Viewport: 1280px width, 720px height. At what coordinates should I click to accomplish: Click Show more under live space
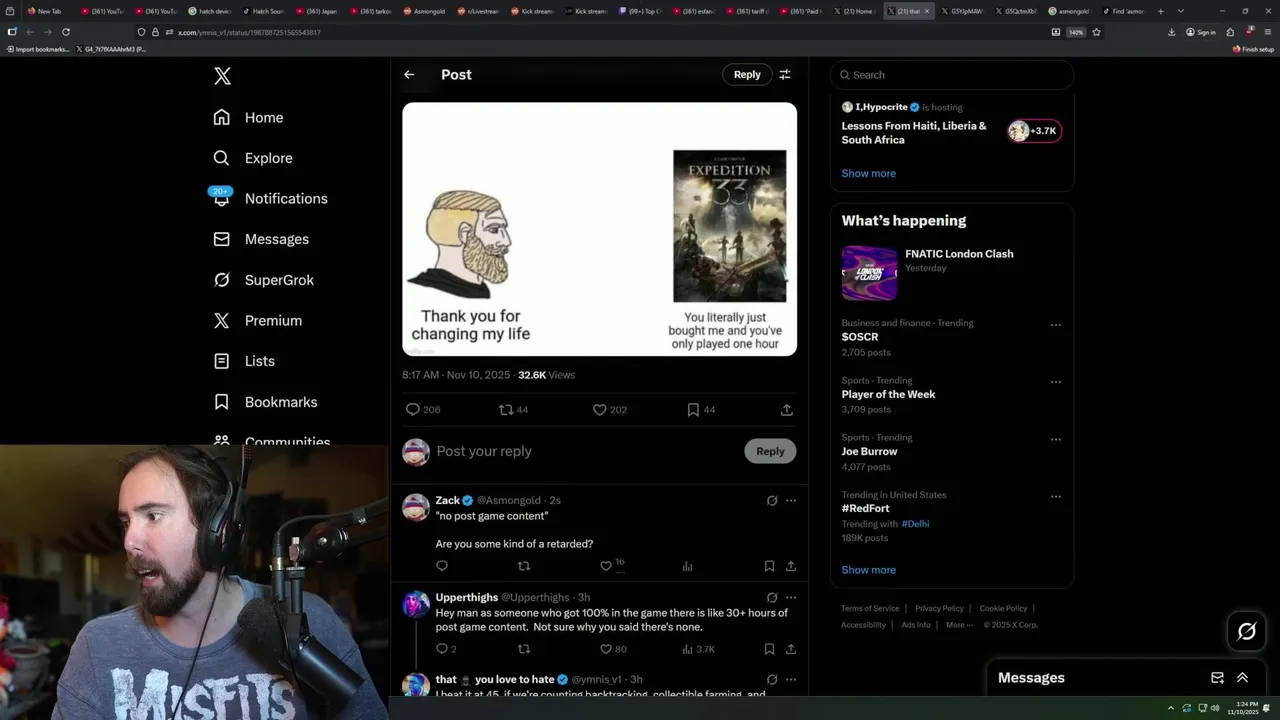click(868, 173)
